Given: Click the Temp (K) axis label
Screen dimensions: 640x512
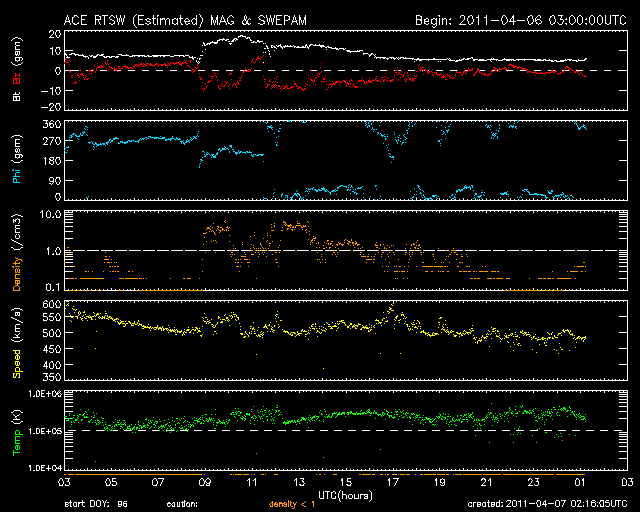Looking at the screenshot, I should tap(17, 433).
